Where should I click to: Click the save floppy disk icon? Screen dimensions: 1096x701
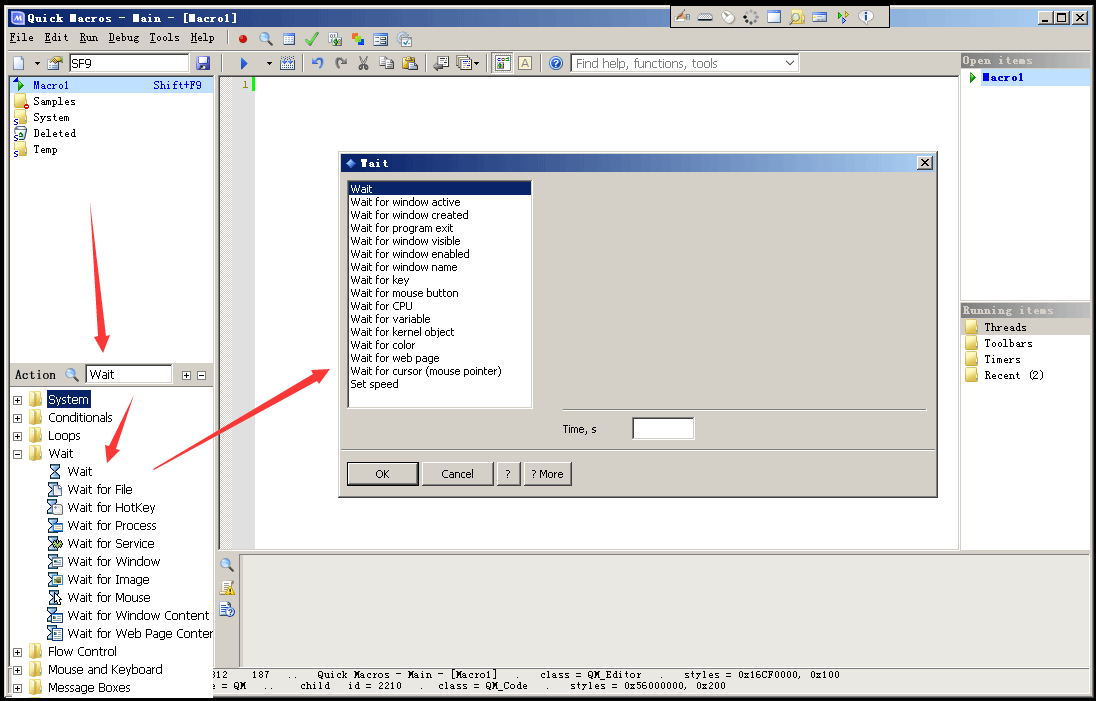203,63
